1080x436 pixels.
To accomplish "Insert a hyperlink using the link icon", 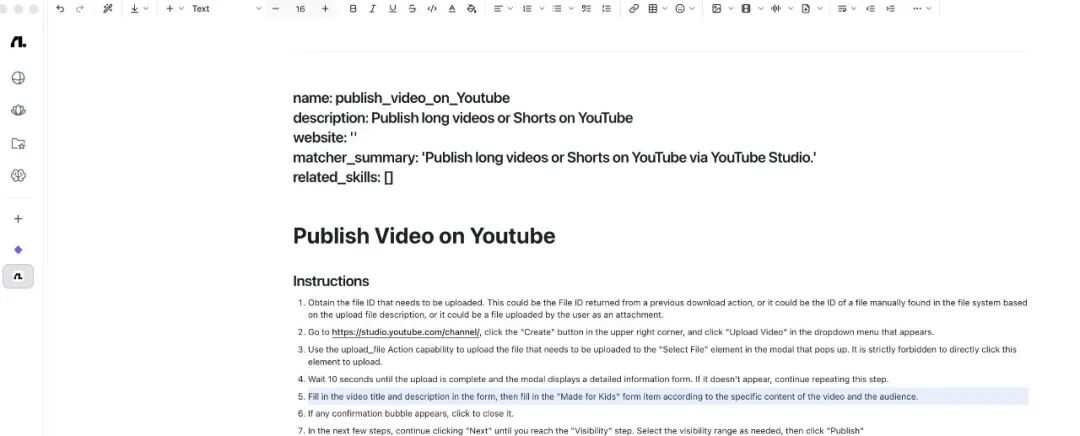I will click(633, 9).
